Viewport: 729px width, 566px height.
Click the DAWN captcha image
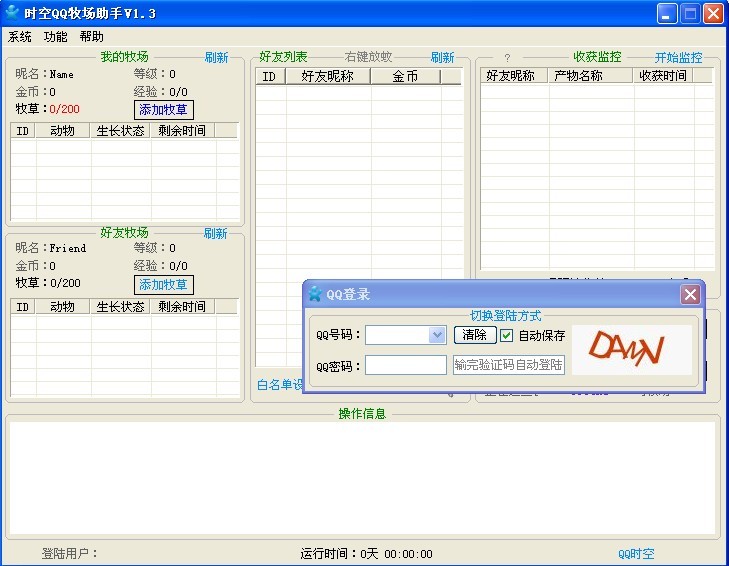pyautogui.click(x=631, y=350)
